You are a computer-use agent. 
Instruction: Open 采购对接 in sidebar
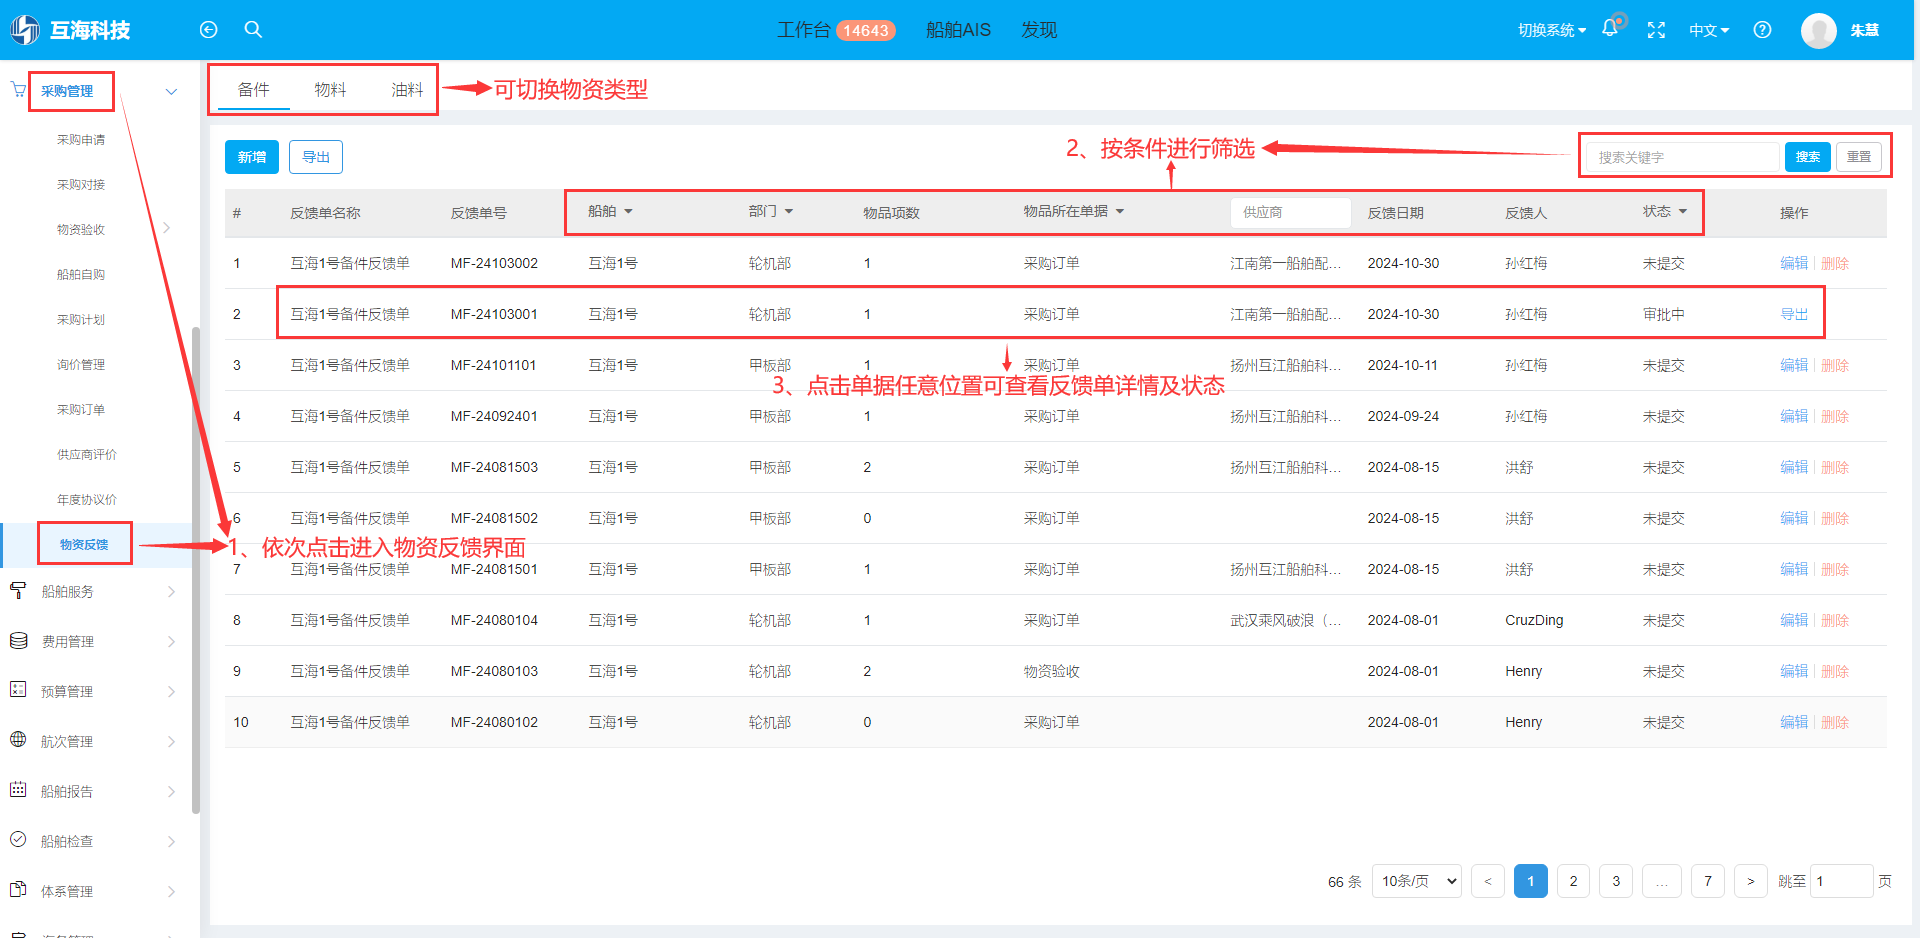pyautogui.click(x=81, y=185)
